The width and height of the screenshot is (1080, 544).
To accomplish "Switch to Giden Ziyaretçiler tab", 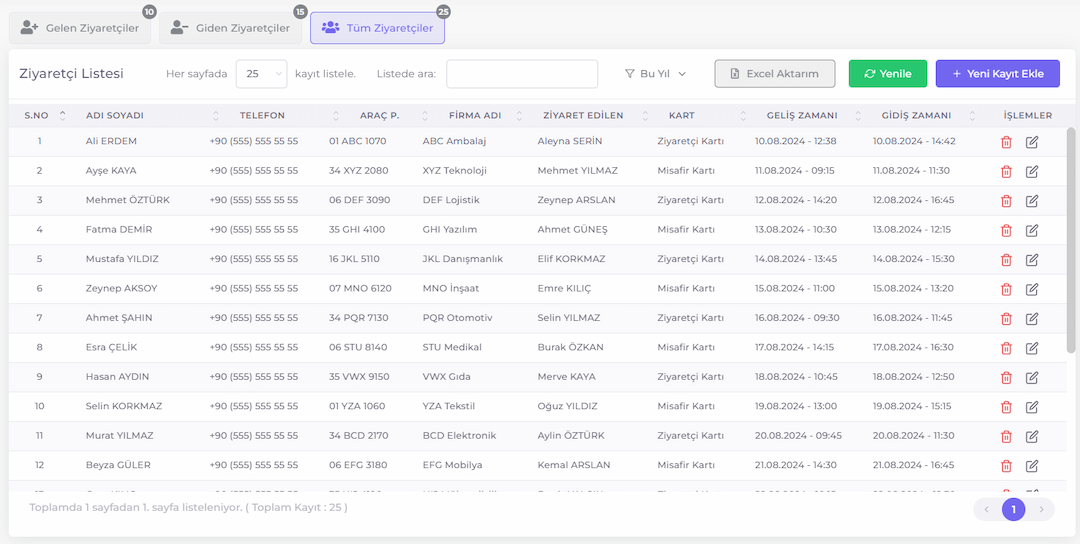I will (x=230, y=28).
